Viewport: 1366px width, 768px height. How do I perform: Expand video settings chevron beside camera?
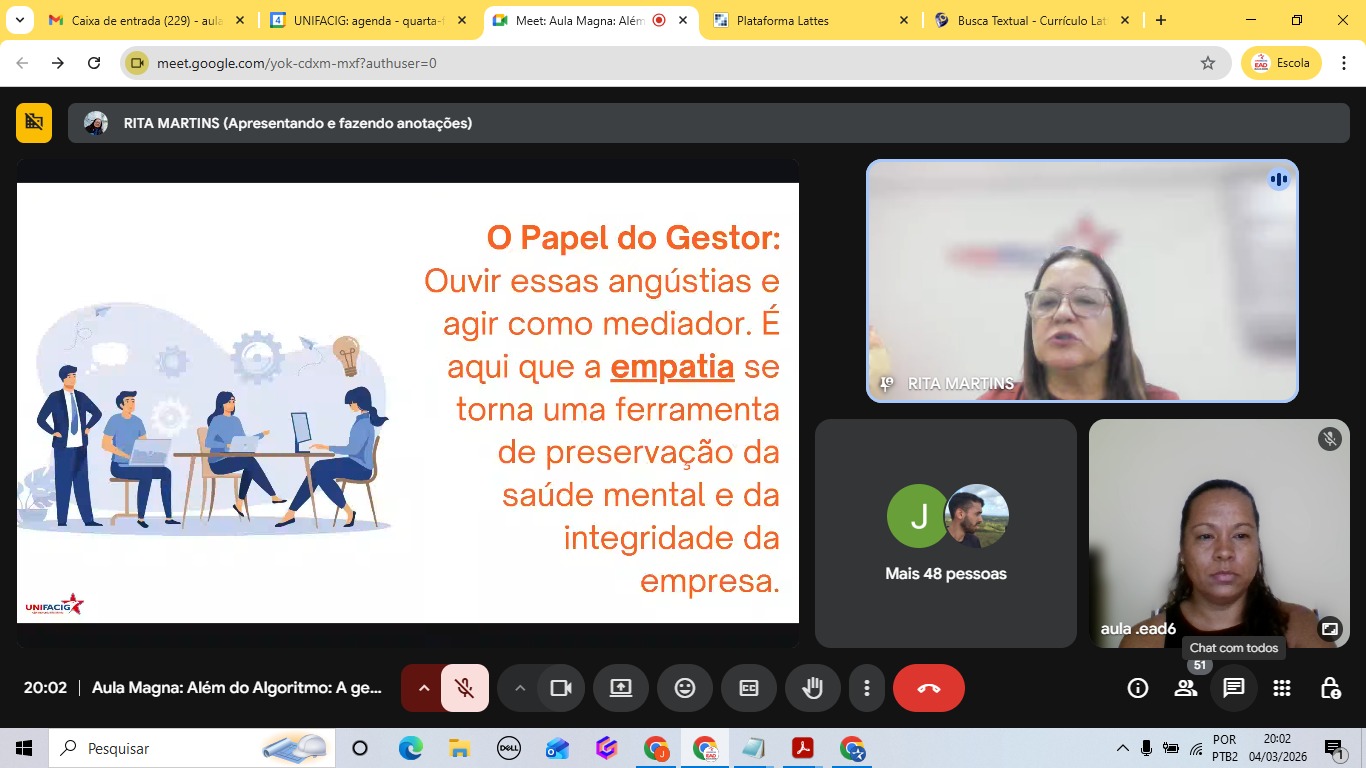pyautogui.click(x=519, y=688)
